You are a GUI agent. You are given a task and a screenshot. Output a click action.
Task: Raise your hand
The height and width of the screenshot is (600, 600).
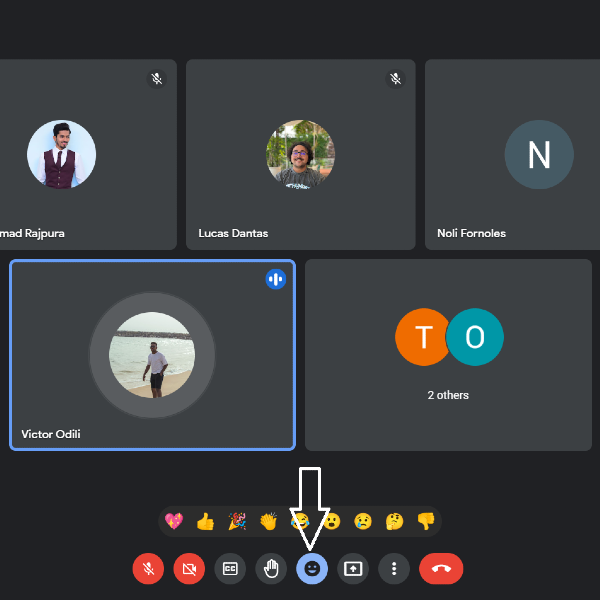(x=271, y=569)
